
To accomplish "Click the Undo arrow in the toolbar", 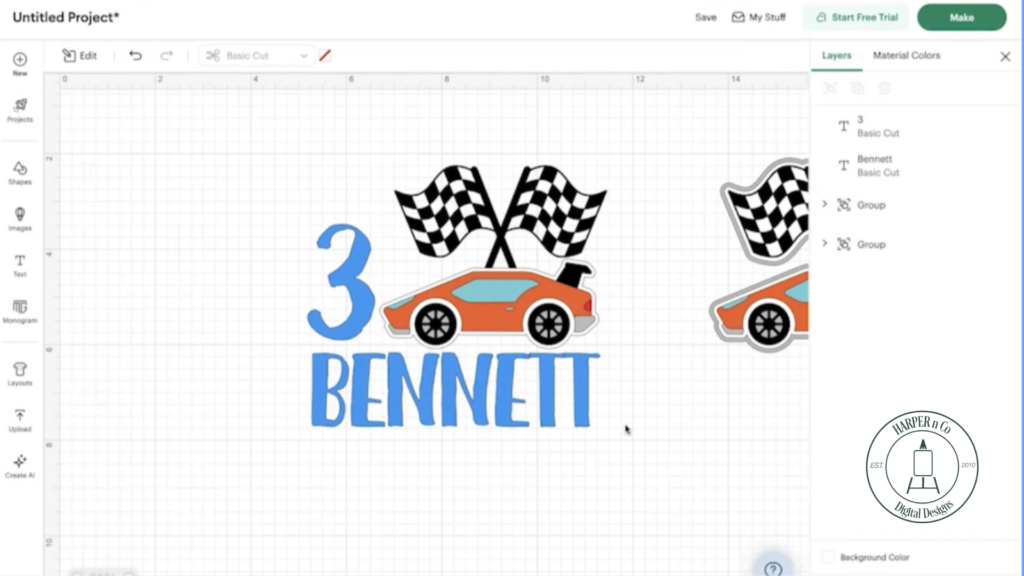I will point(136,55).
